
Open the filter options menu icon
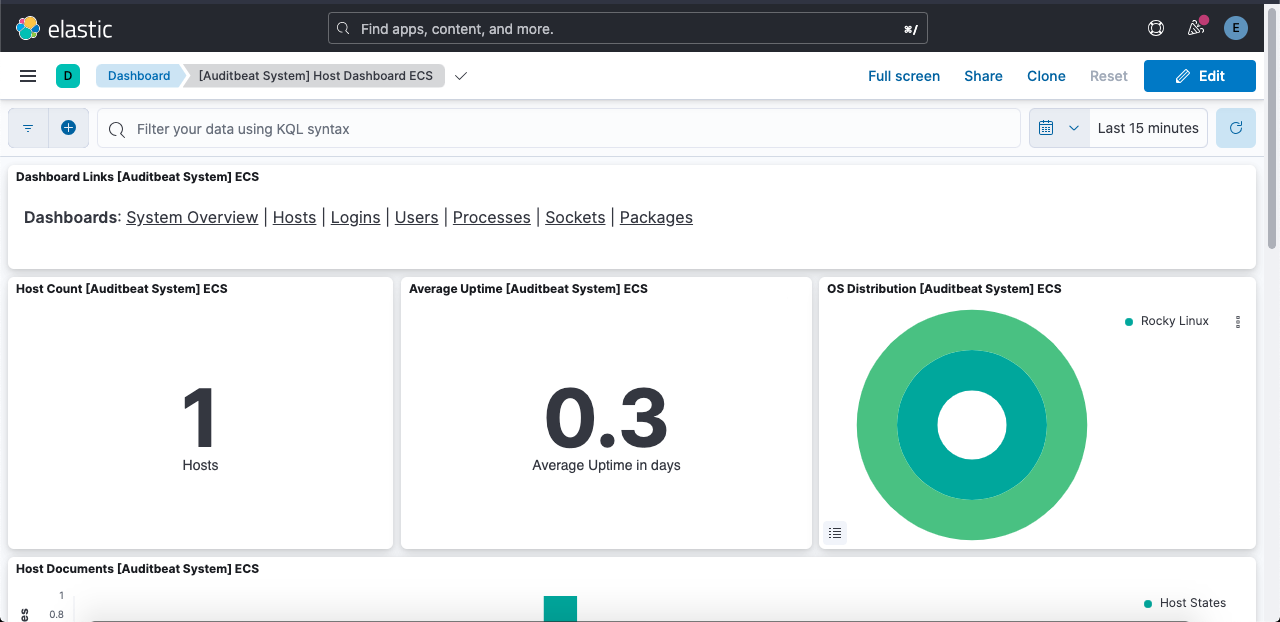pyautogui.click(x=28, y=128)
